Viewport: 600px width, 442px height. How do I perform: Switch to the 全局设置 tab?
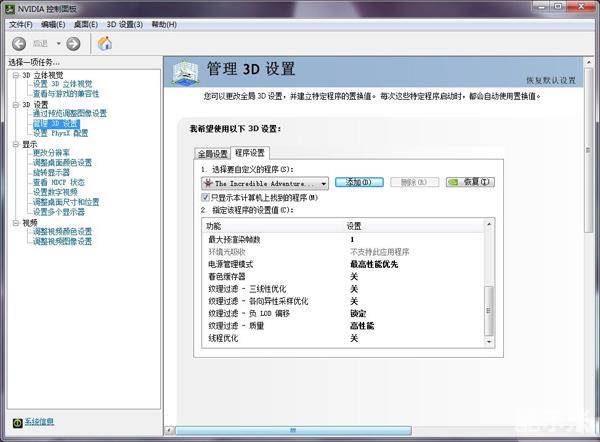click(212, 153)
